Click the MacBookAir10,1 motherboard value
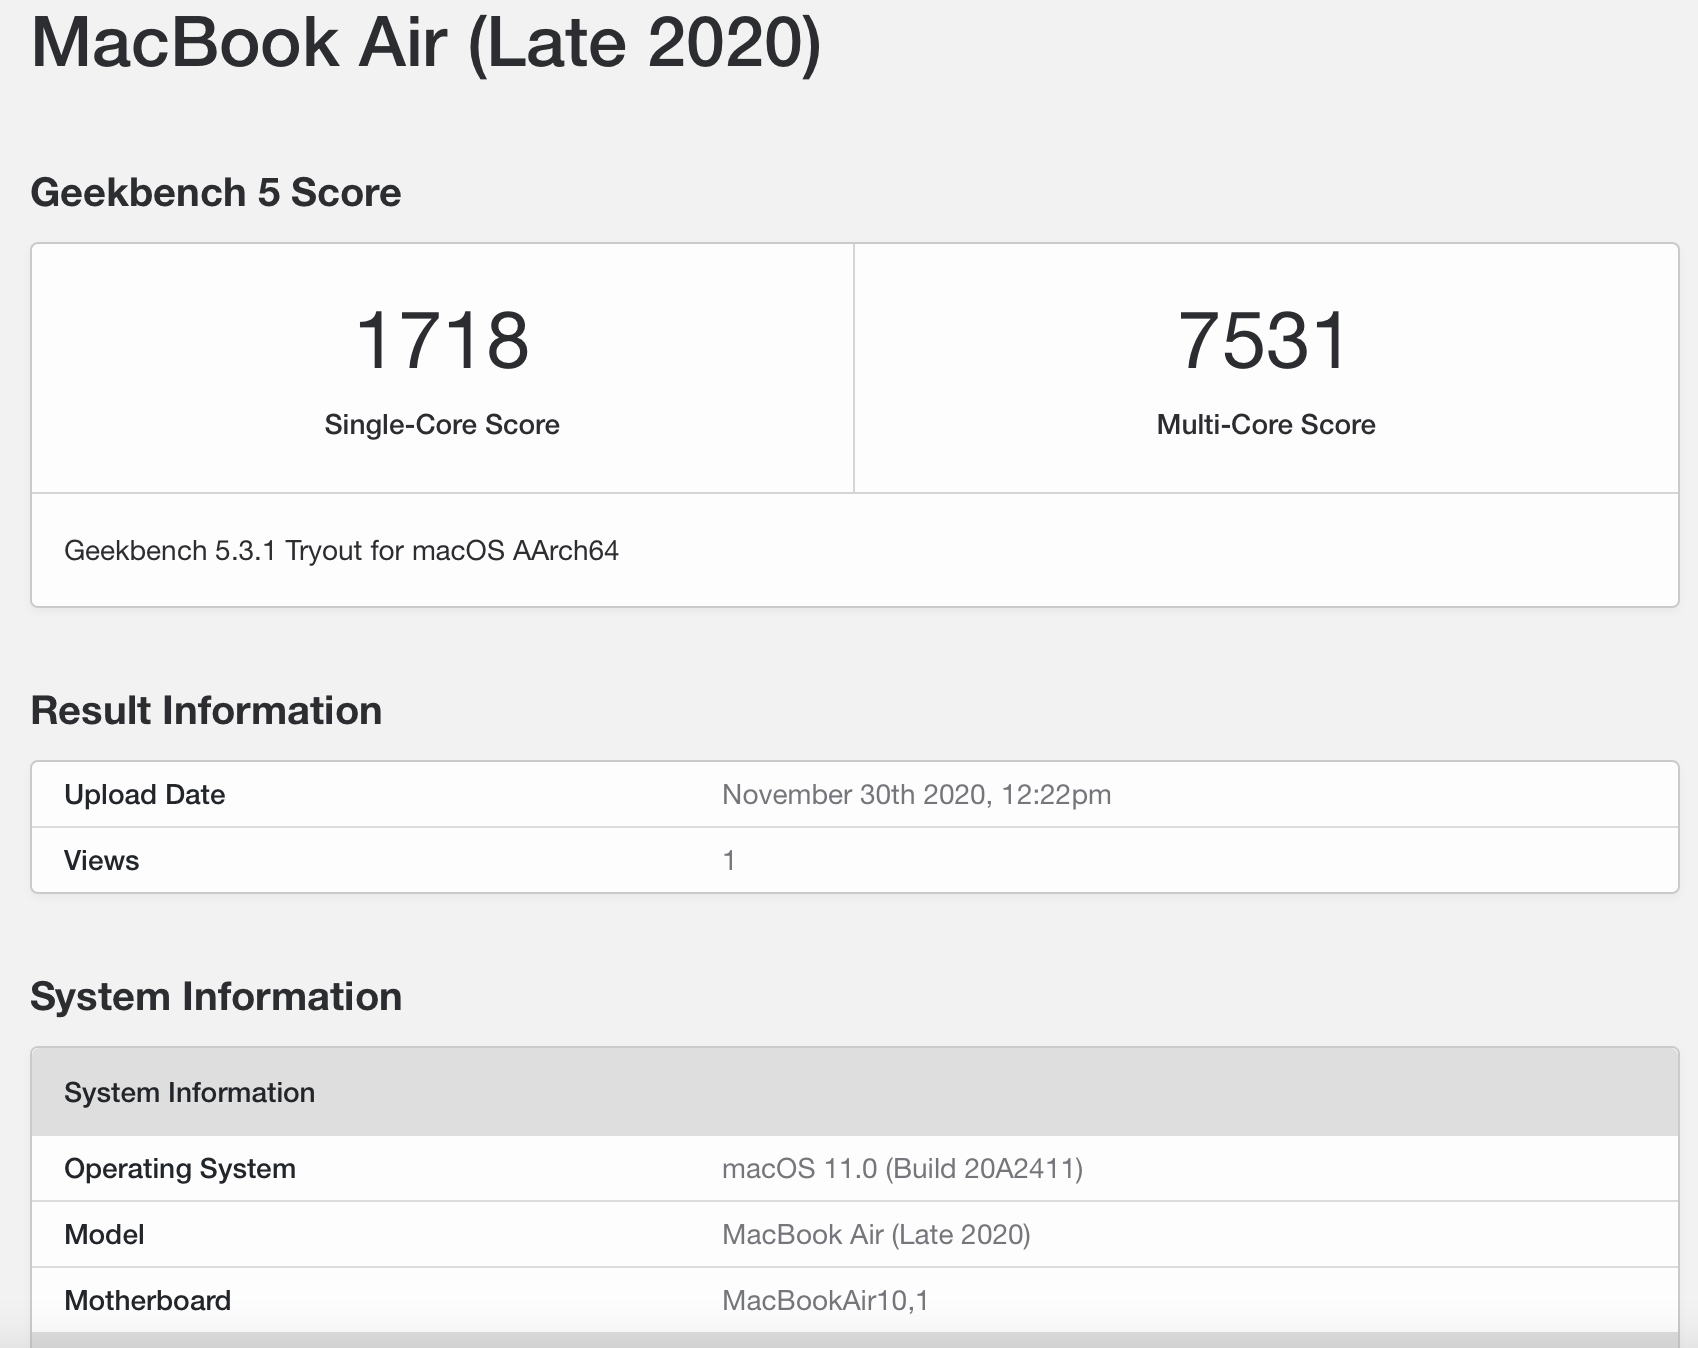The width and height of the screenshot is (1698, 1348). point(825,1300)
